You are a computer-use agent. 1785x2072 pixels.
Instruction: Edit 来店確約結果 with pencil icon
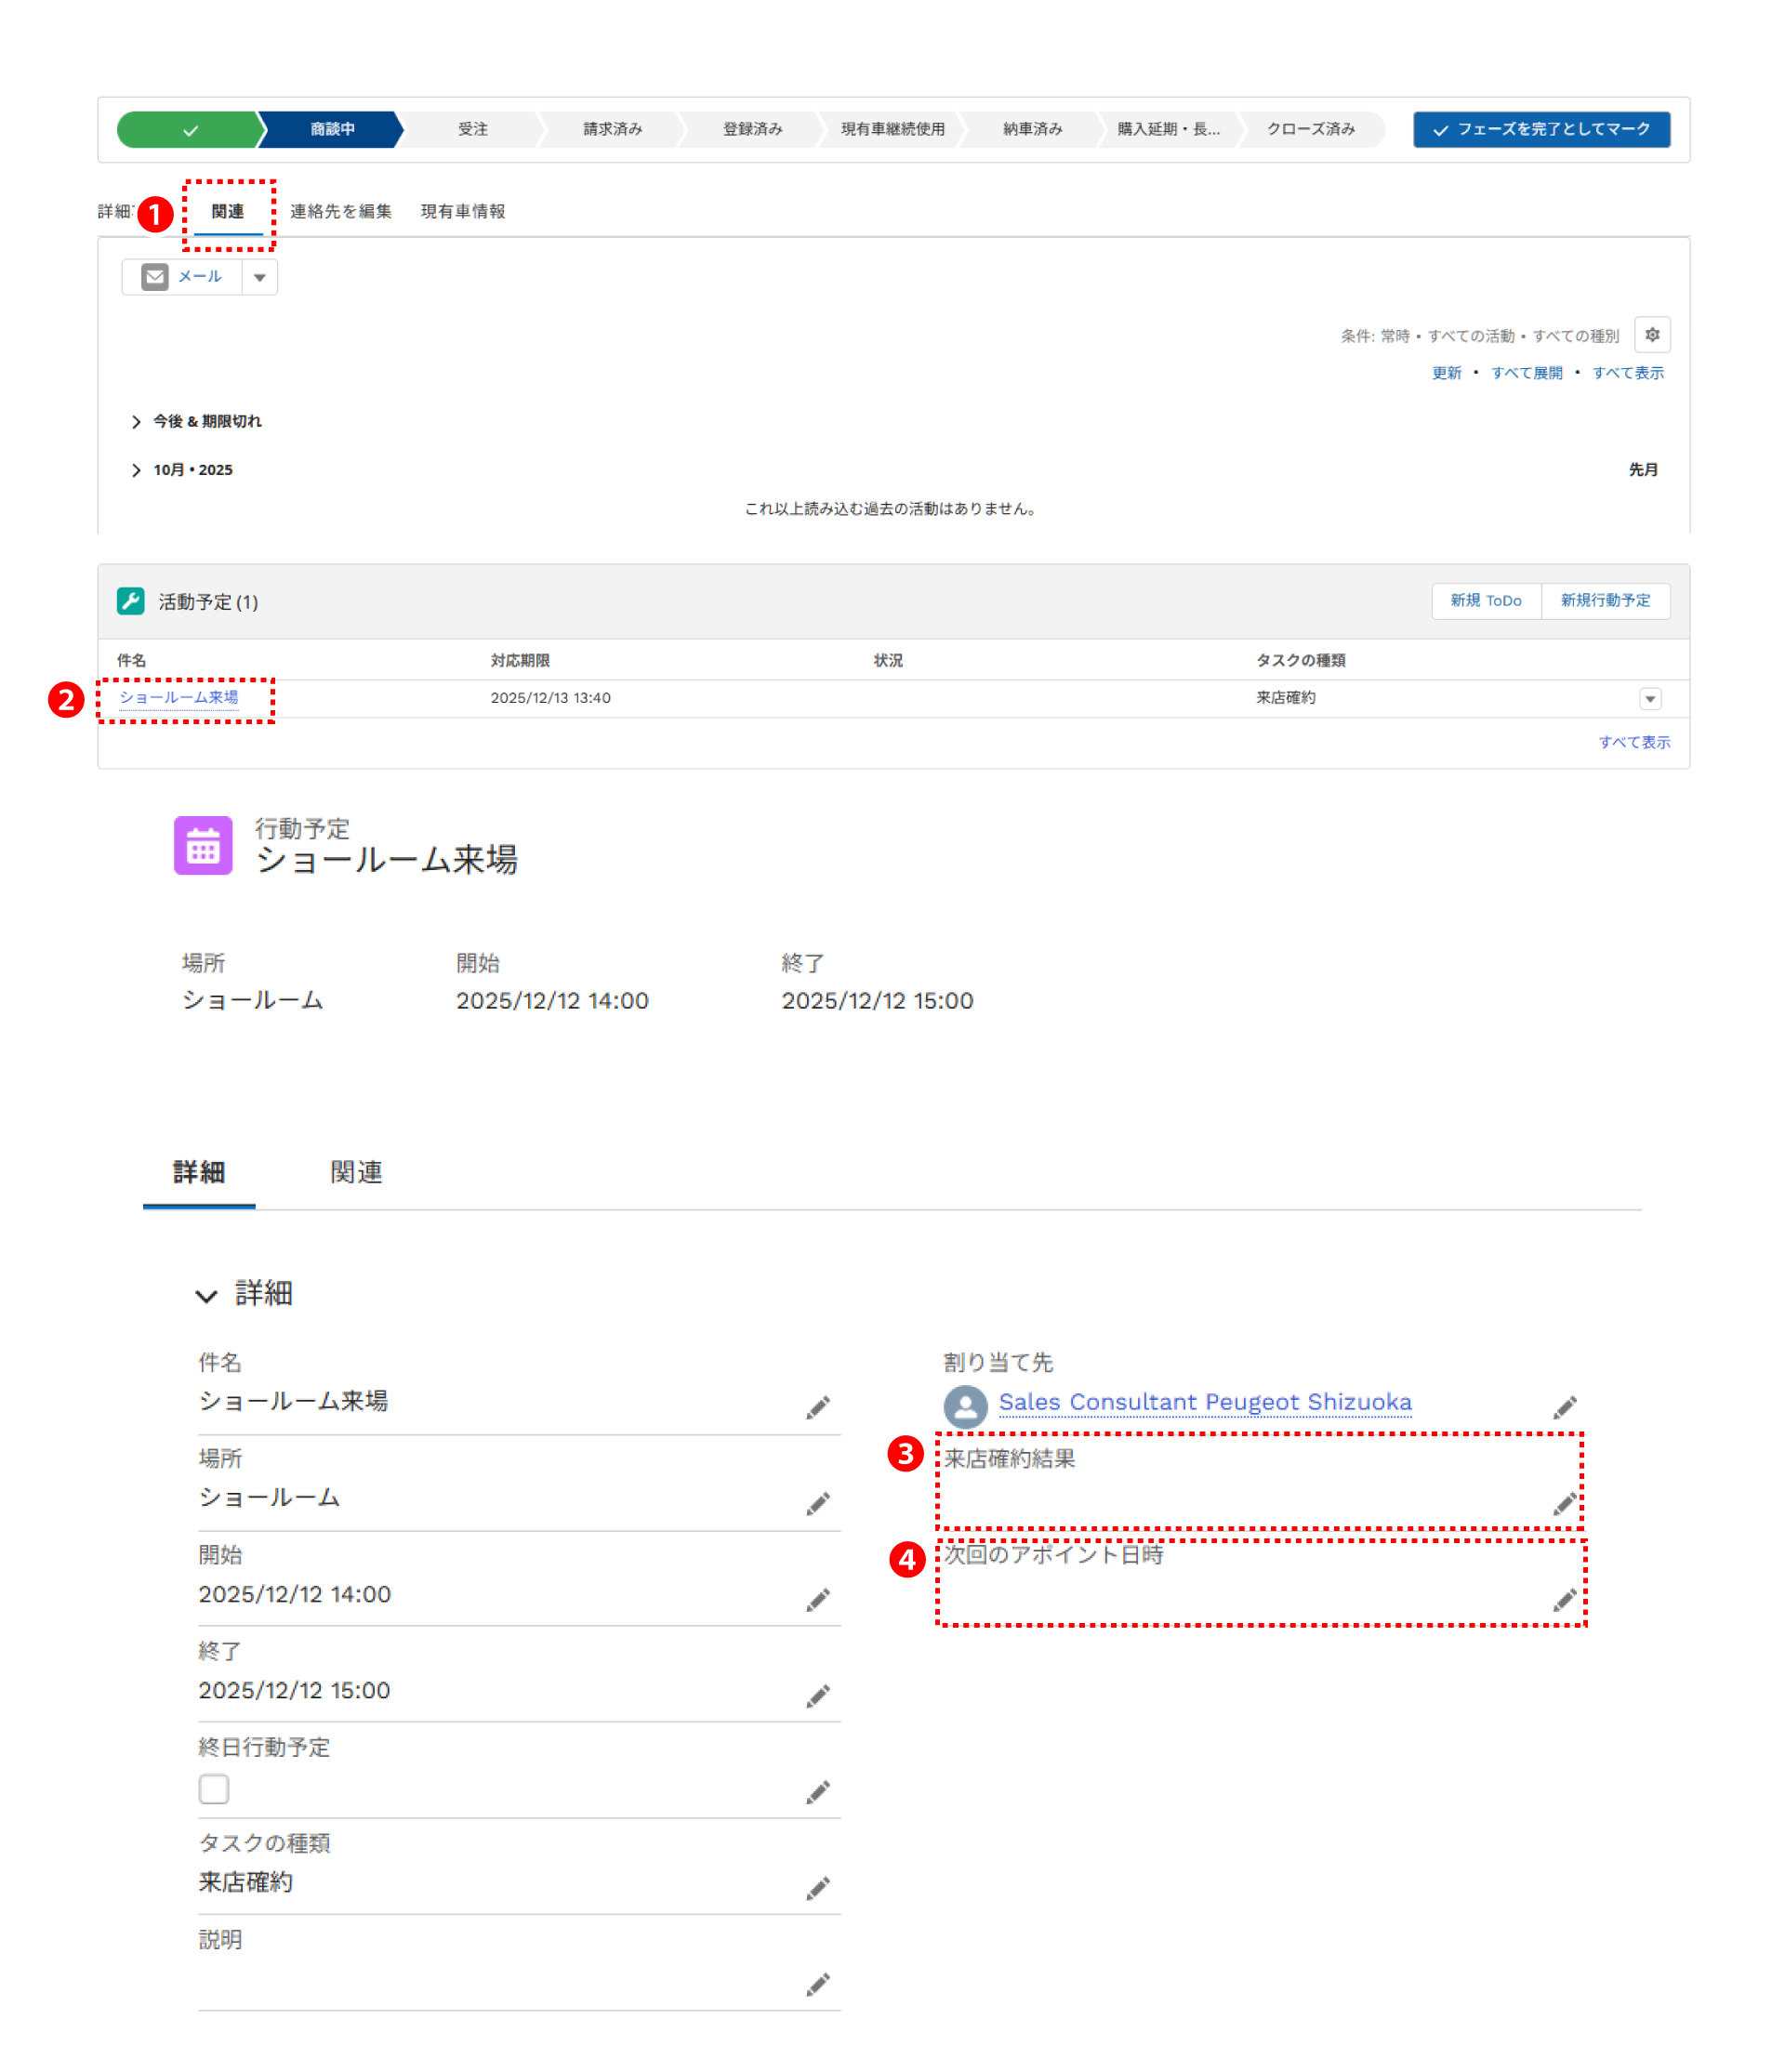[x=1564, y=1504]
